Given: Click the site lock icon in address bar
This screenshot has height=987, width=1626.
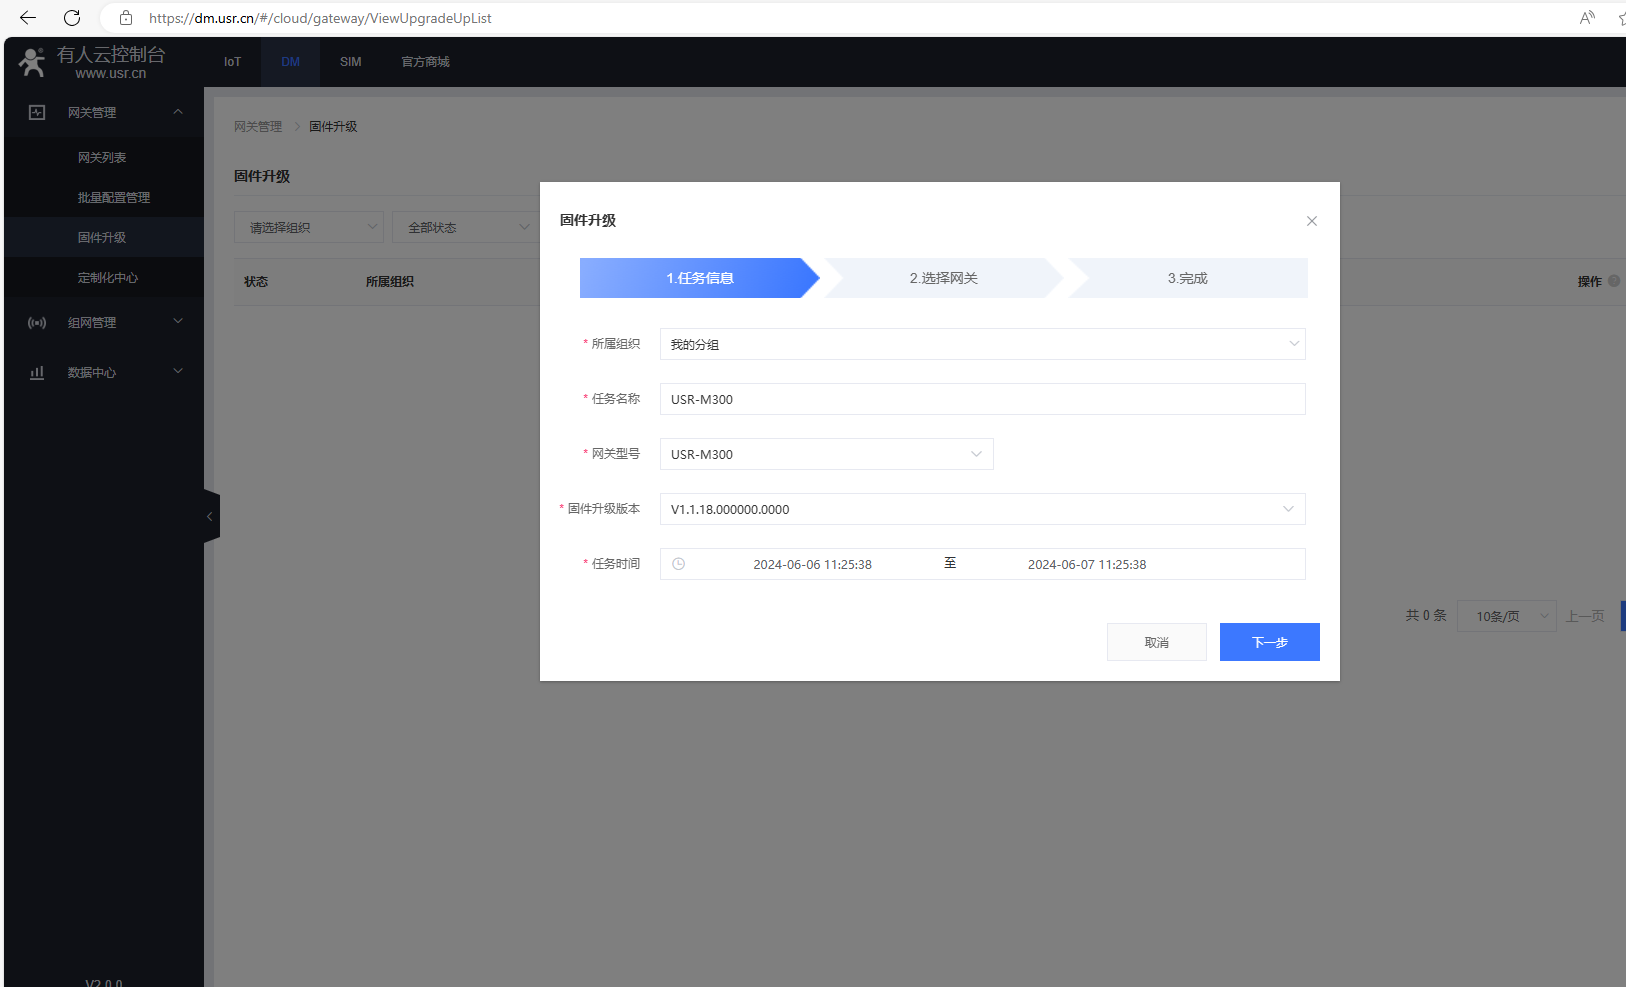Looking at the screenshot, I should click(126, 18).
